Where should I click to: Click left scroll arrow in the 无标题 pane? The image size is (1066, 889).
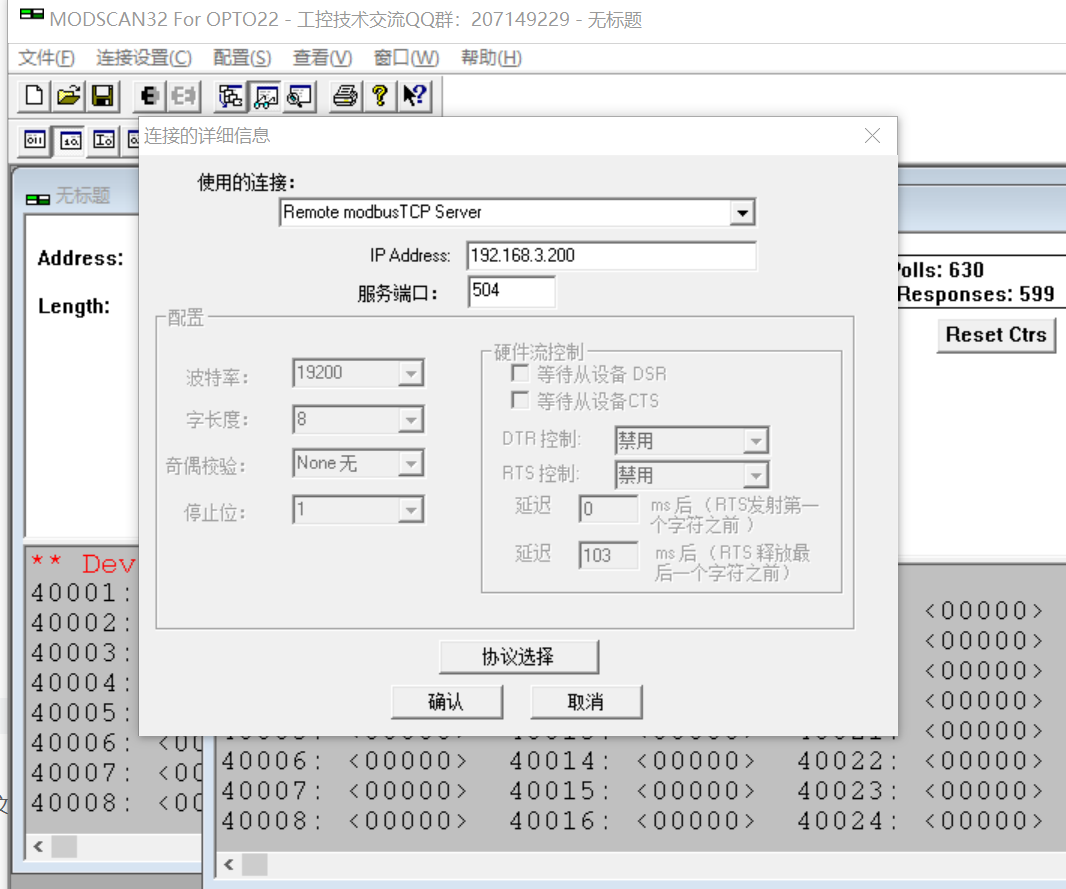pos(38,846)
